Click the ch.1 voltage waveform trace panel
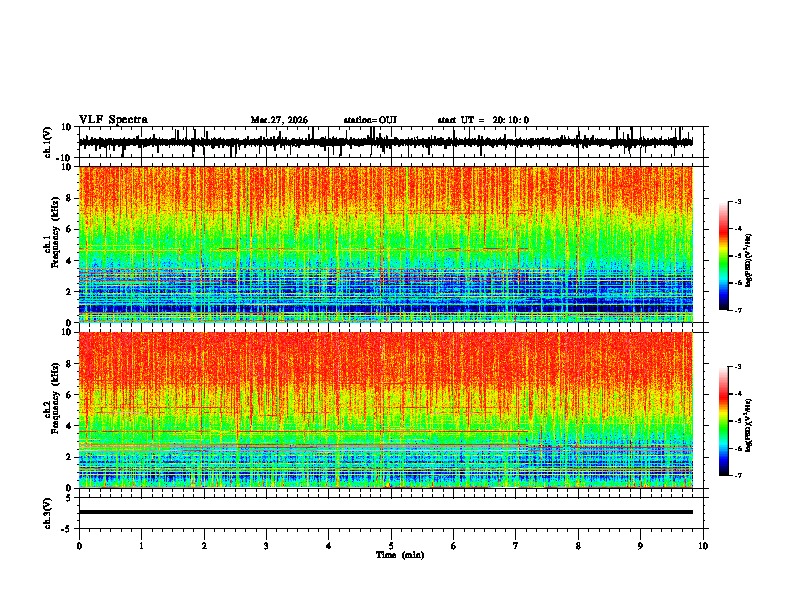The image size is (792, 612). click(x=393, y=142)
